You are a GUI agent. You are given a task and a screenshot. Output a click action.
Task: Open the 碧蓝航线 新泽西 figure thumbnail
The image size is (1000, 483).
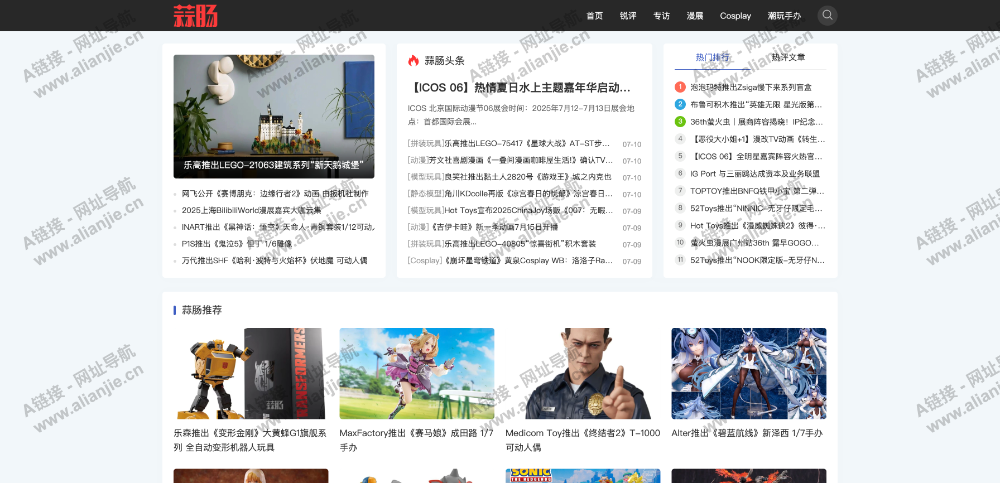coord(749,373)
